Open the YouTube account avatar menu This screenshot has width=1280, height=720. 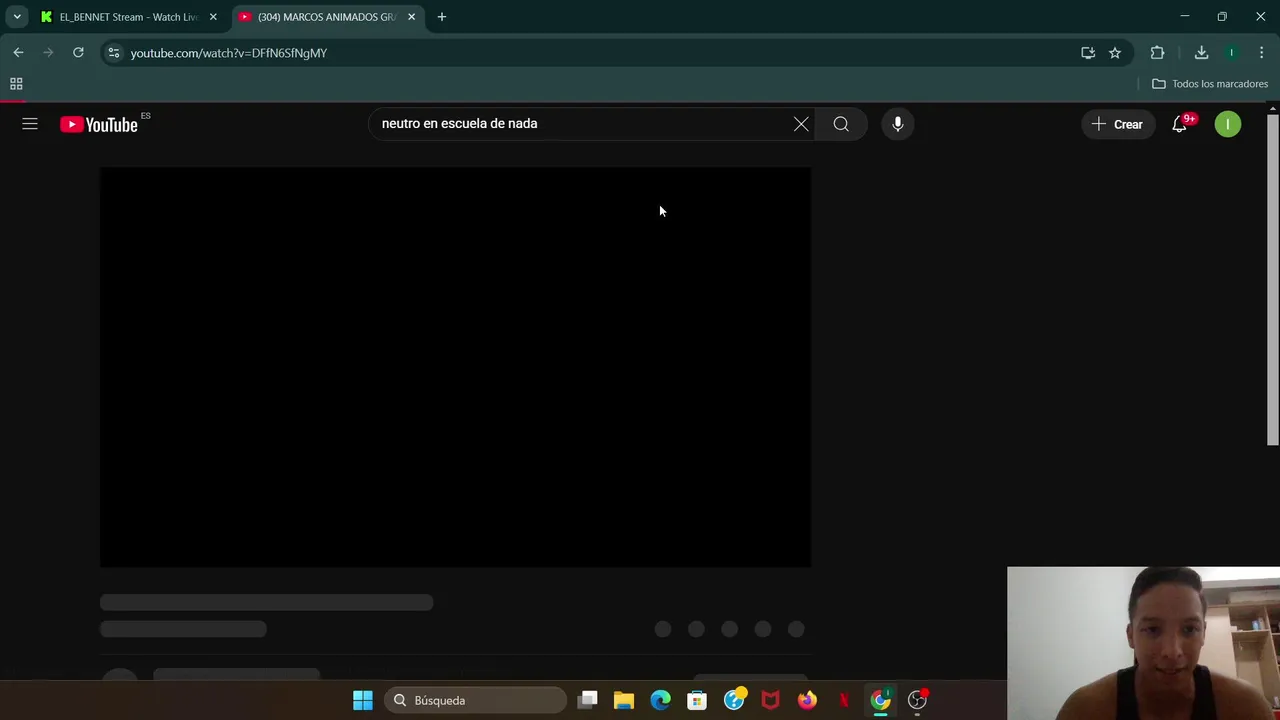(x=1228, y=124)
